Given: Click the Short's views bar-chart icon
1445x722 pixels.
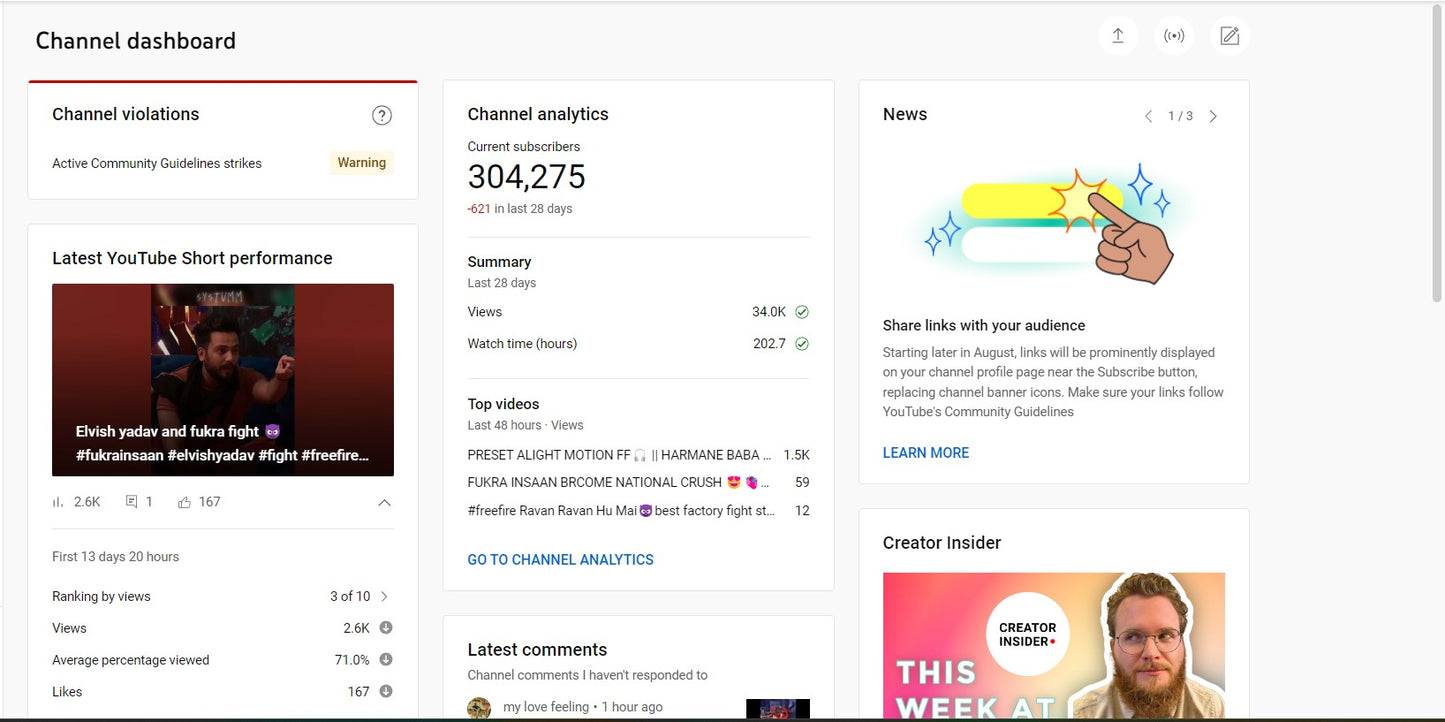Looking at the screenshot, I should pos(58,502).
